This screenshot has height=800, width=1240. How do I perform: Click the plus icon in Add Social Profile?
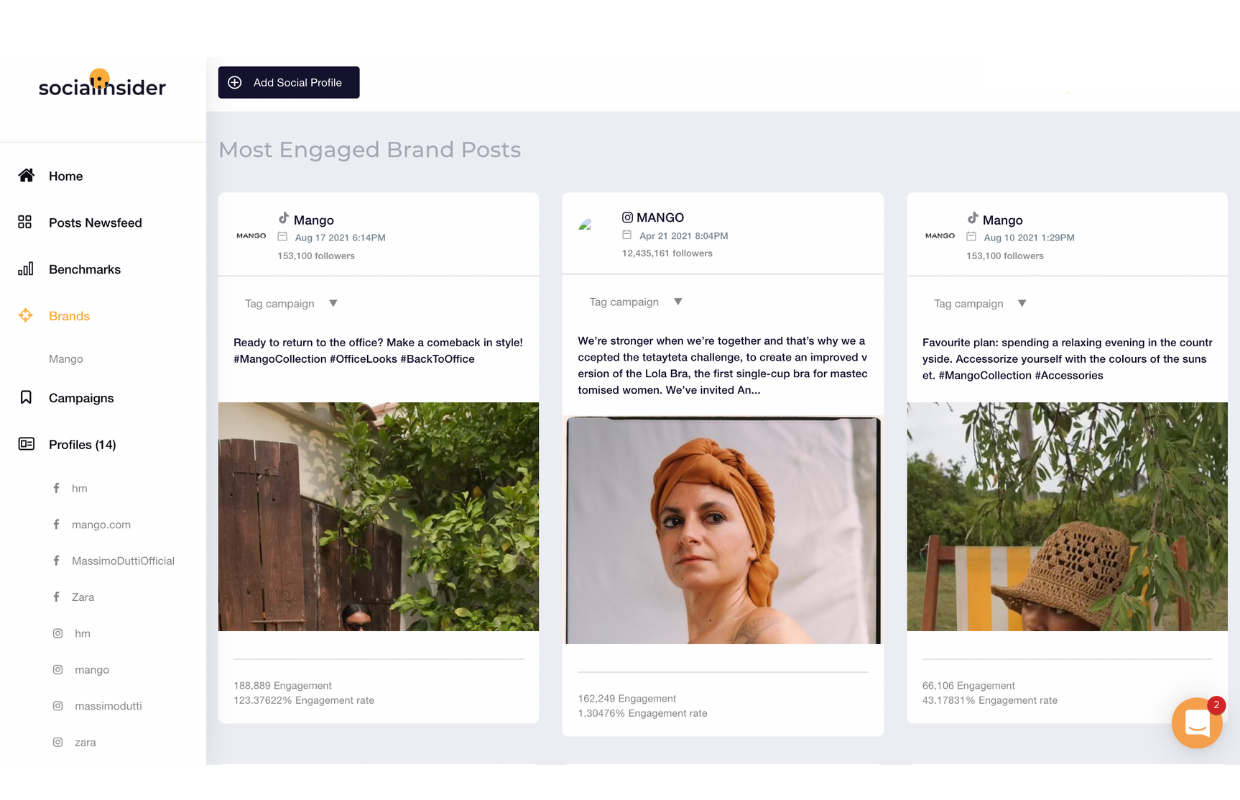tap(235, 83)
